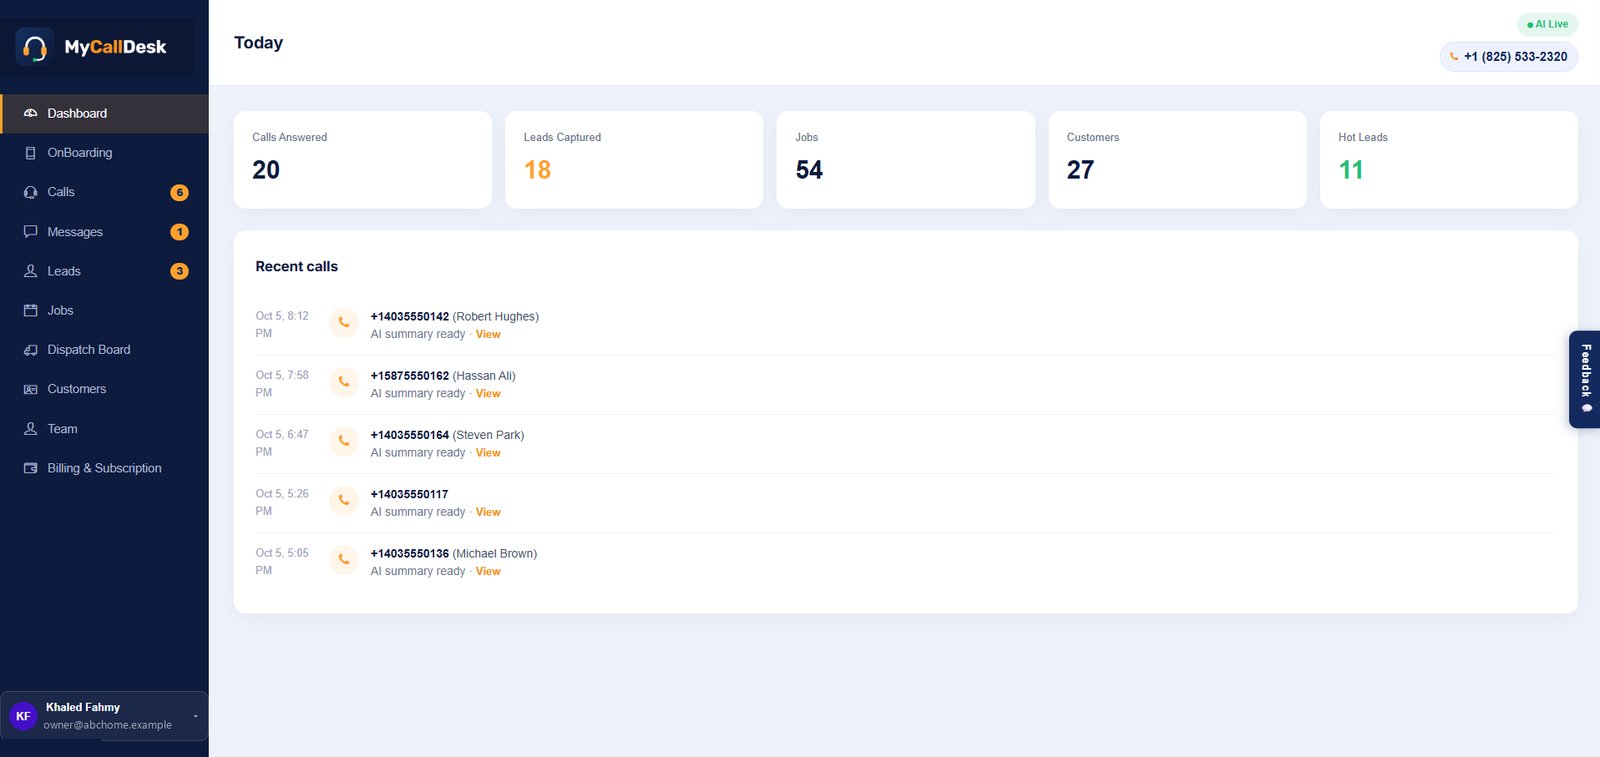Click phone number +14035550142
This screenshot has width=1600, height=757.
[410, 317]
